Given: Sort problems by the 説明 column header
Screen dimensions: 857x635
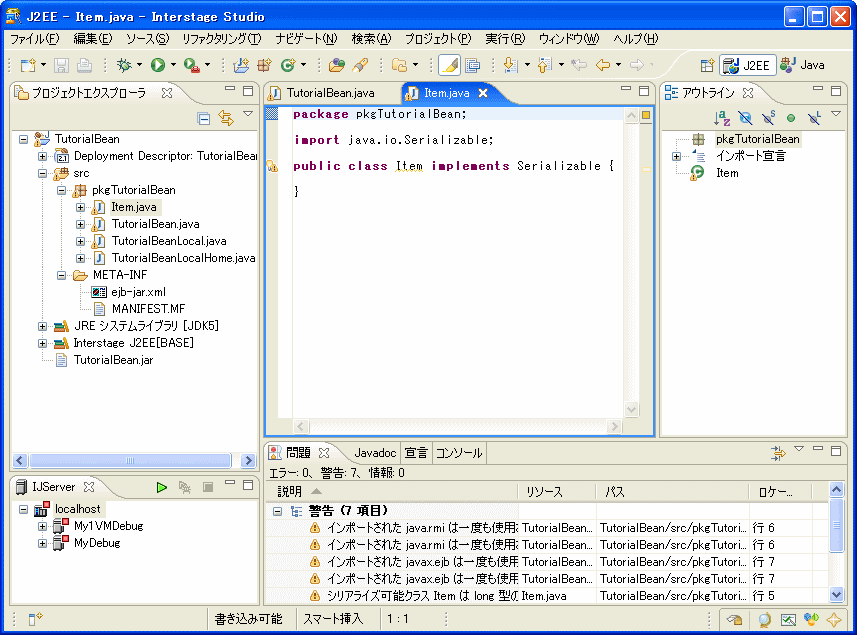Looking at the screenshot, I should point(391,492).
